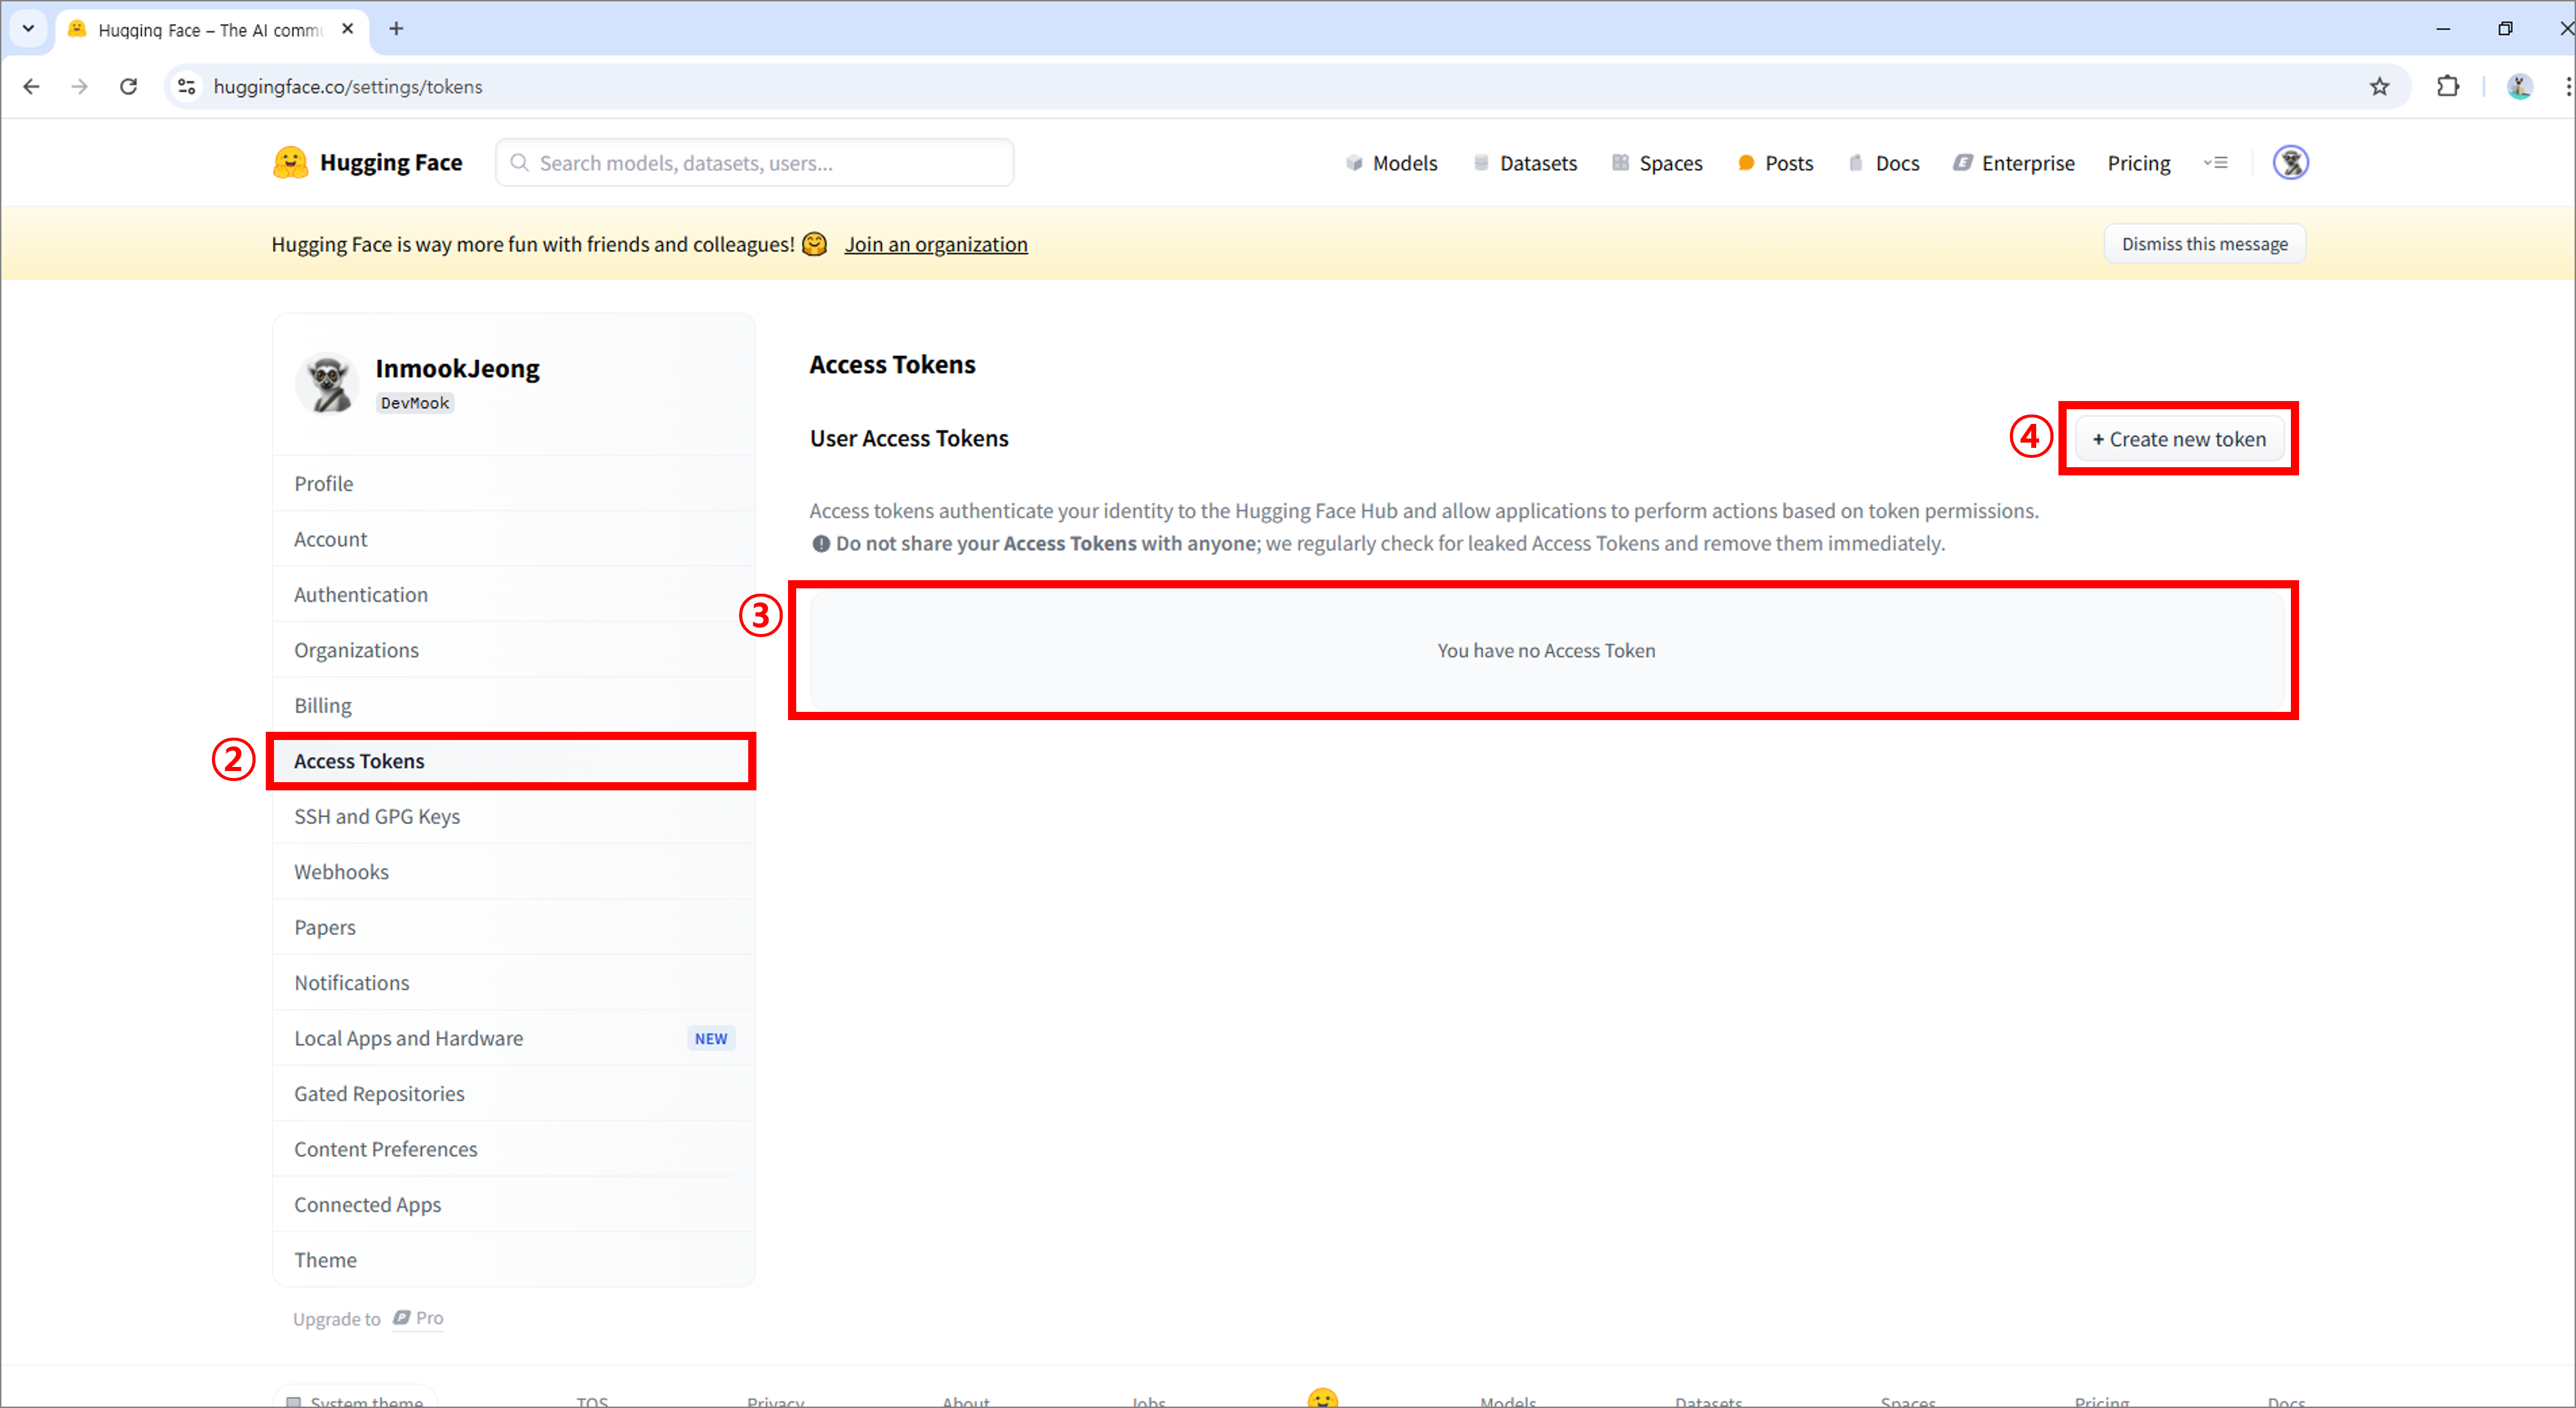Image resolution: width=2576 pixels, height=1408 pixels.
Task: Expand the more navigation menu
Action: (x=2216, y=163)
